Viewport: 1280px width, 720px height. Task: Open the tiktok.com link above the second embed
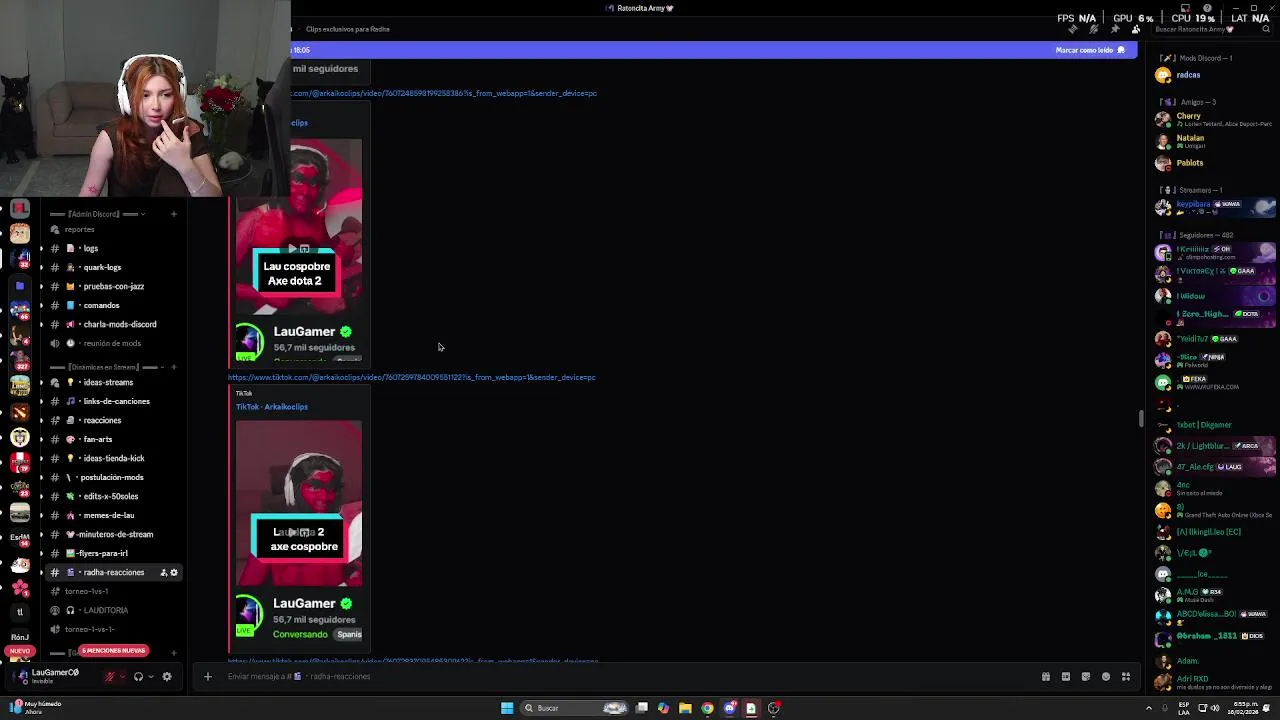point(411,377)
